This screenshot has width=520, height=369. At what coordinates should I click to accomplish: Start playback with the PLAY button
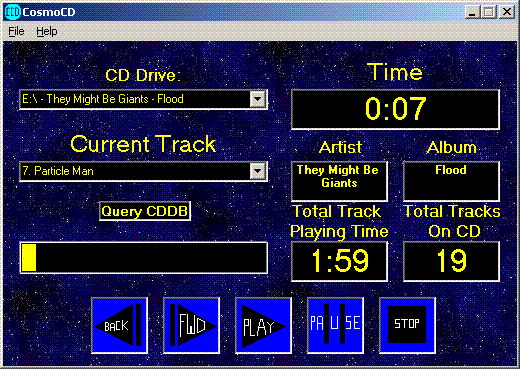tap(264, 325)
